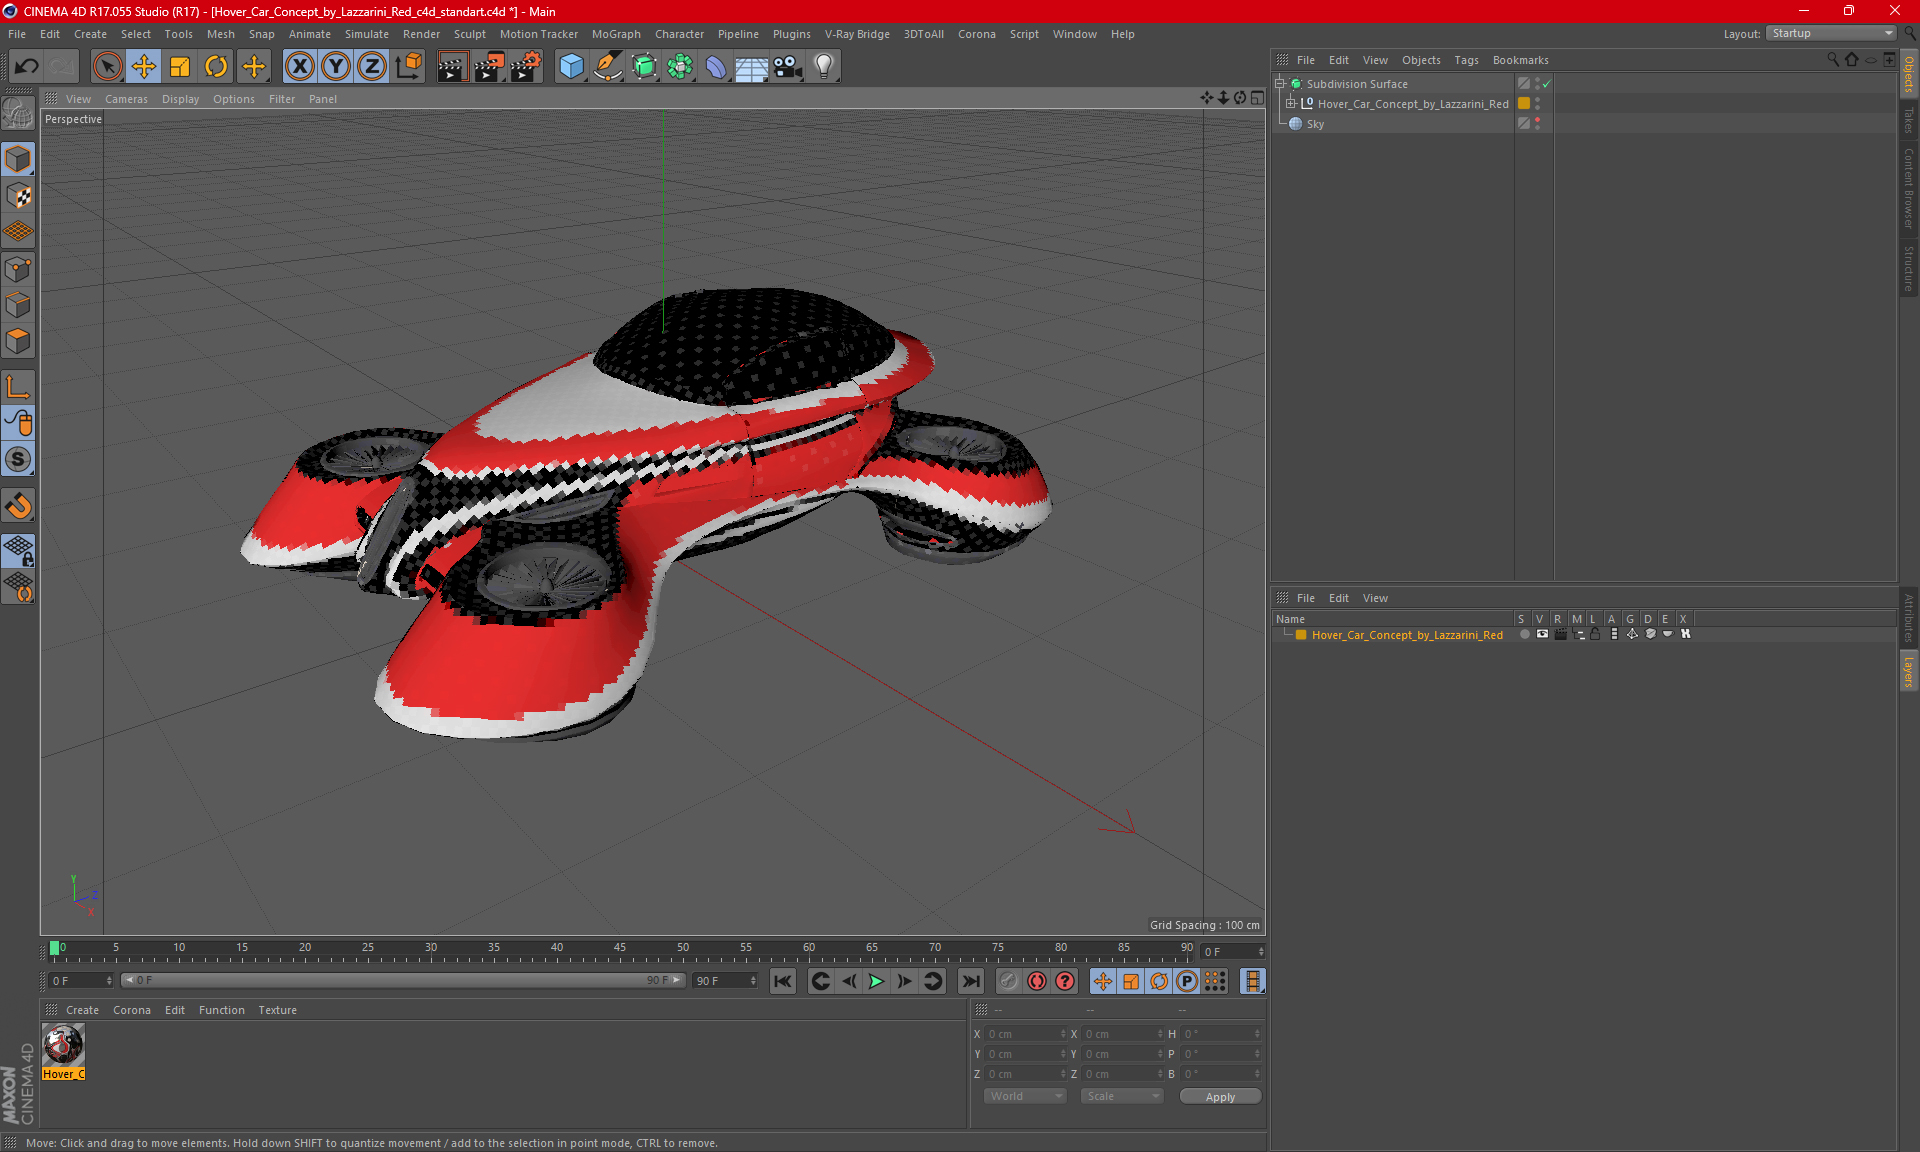Toggle Subdivision Surface visibility dots

[x=1537, y=84]
